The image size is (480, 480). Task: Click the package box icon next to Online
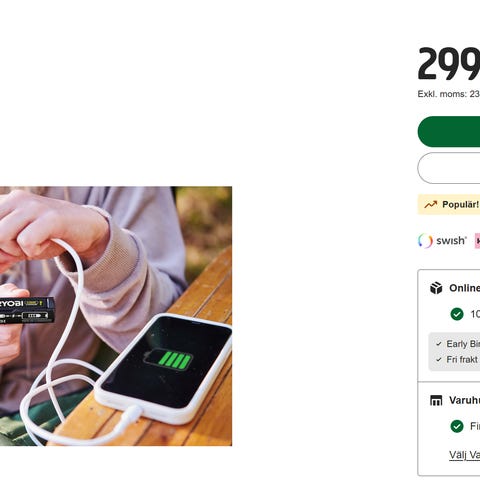click(x=436, y=288)
